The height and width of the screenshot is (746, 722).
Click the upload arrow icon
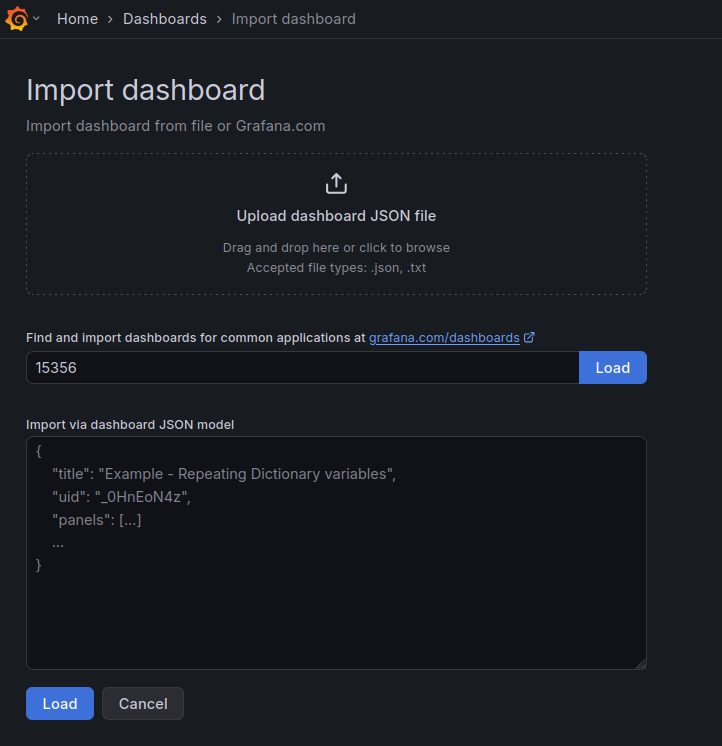click(336, 184)
